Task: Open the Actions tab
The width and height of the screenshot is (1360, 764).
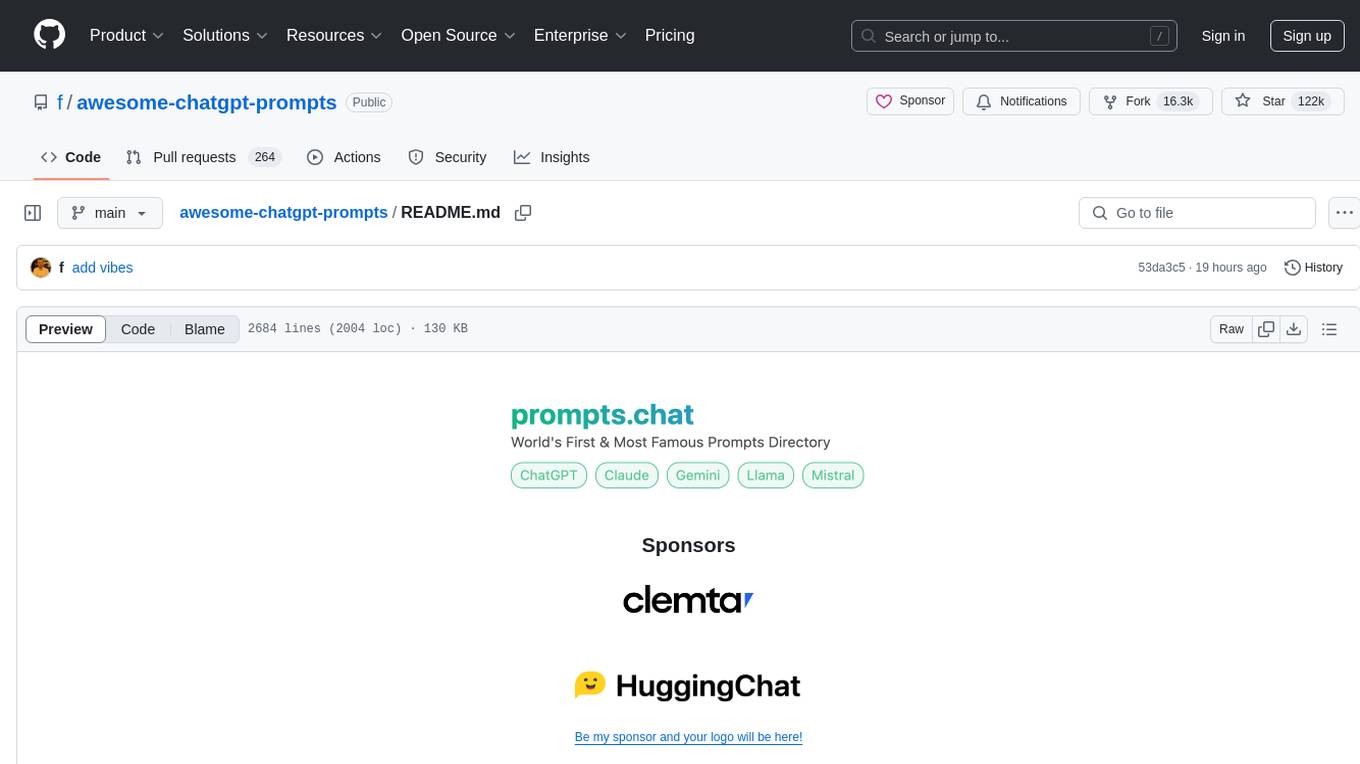Action: 343,157
